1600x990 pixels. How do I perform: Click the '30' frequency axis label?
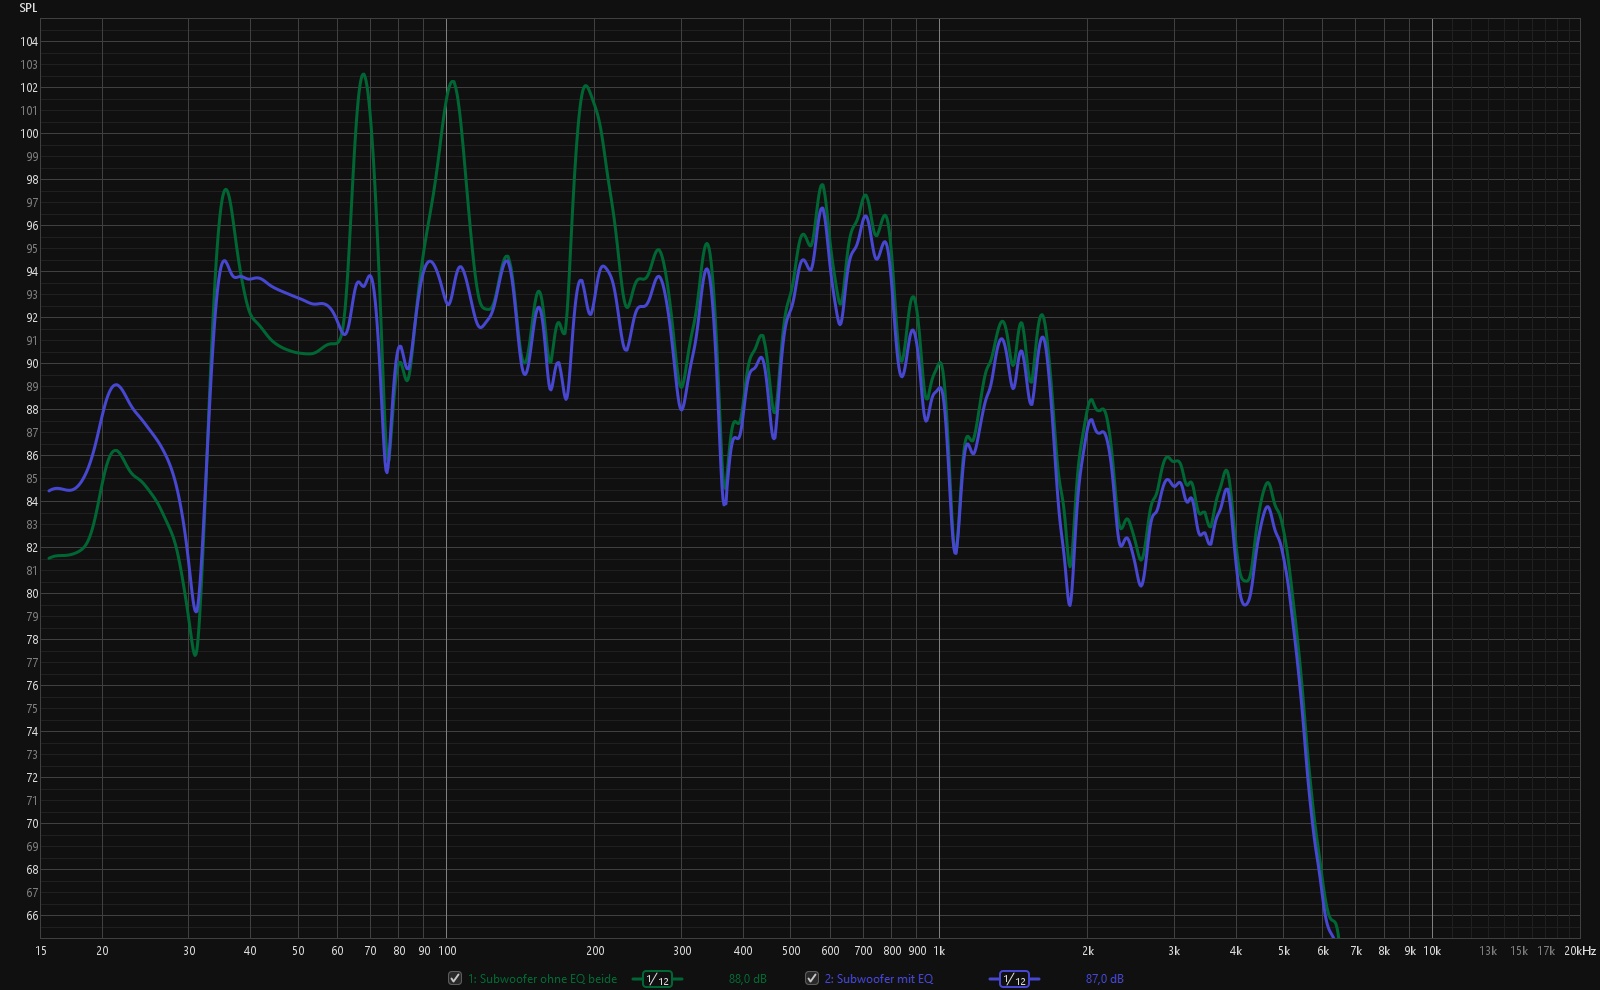(189, 951)
